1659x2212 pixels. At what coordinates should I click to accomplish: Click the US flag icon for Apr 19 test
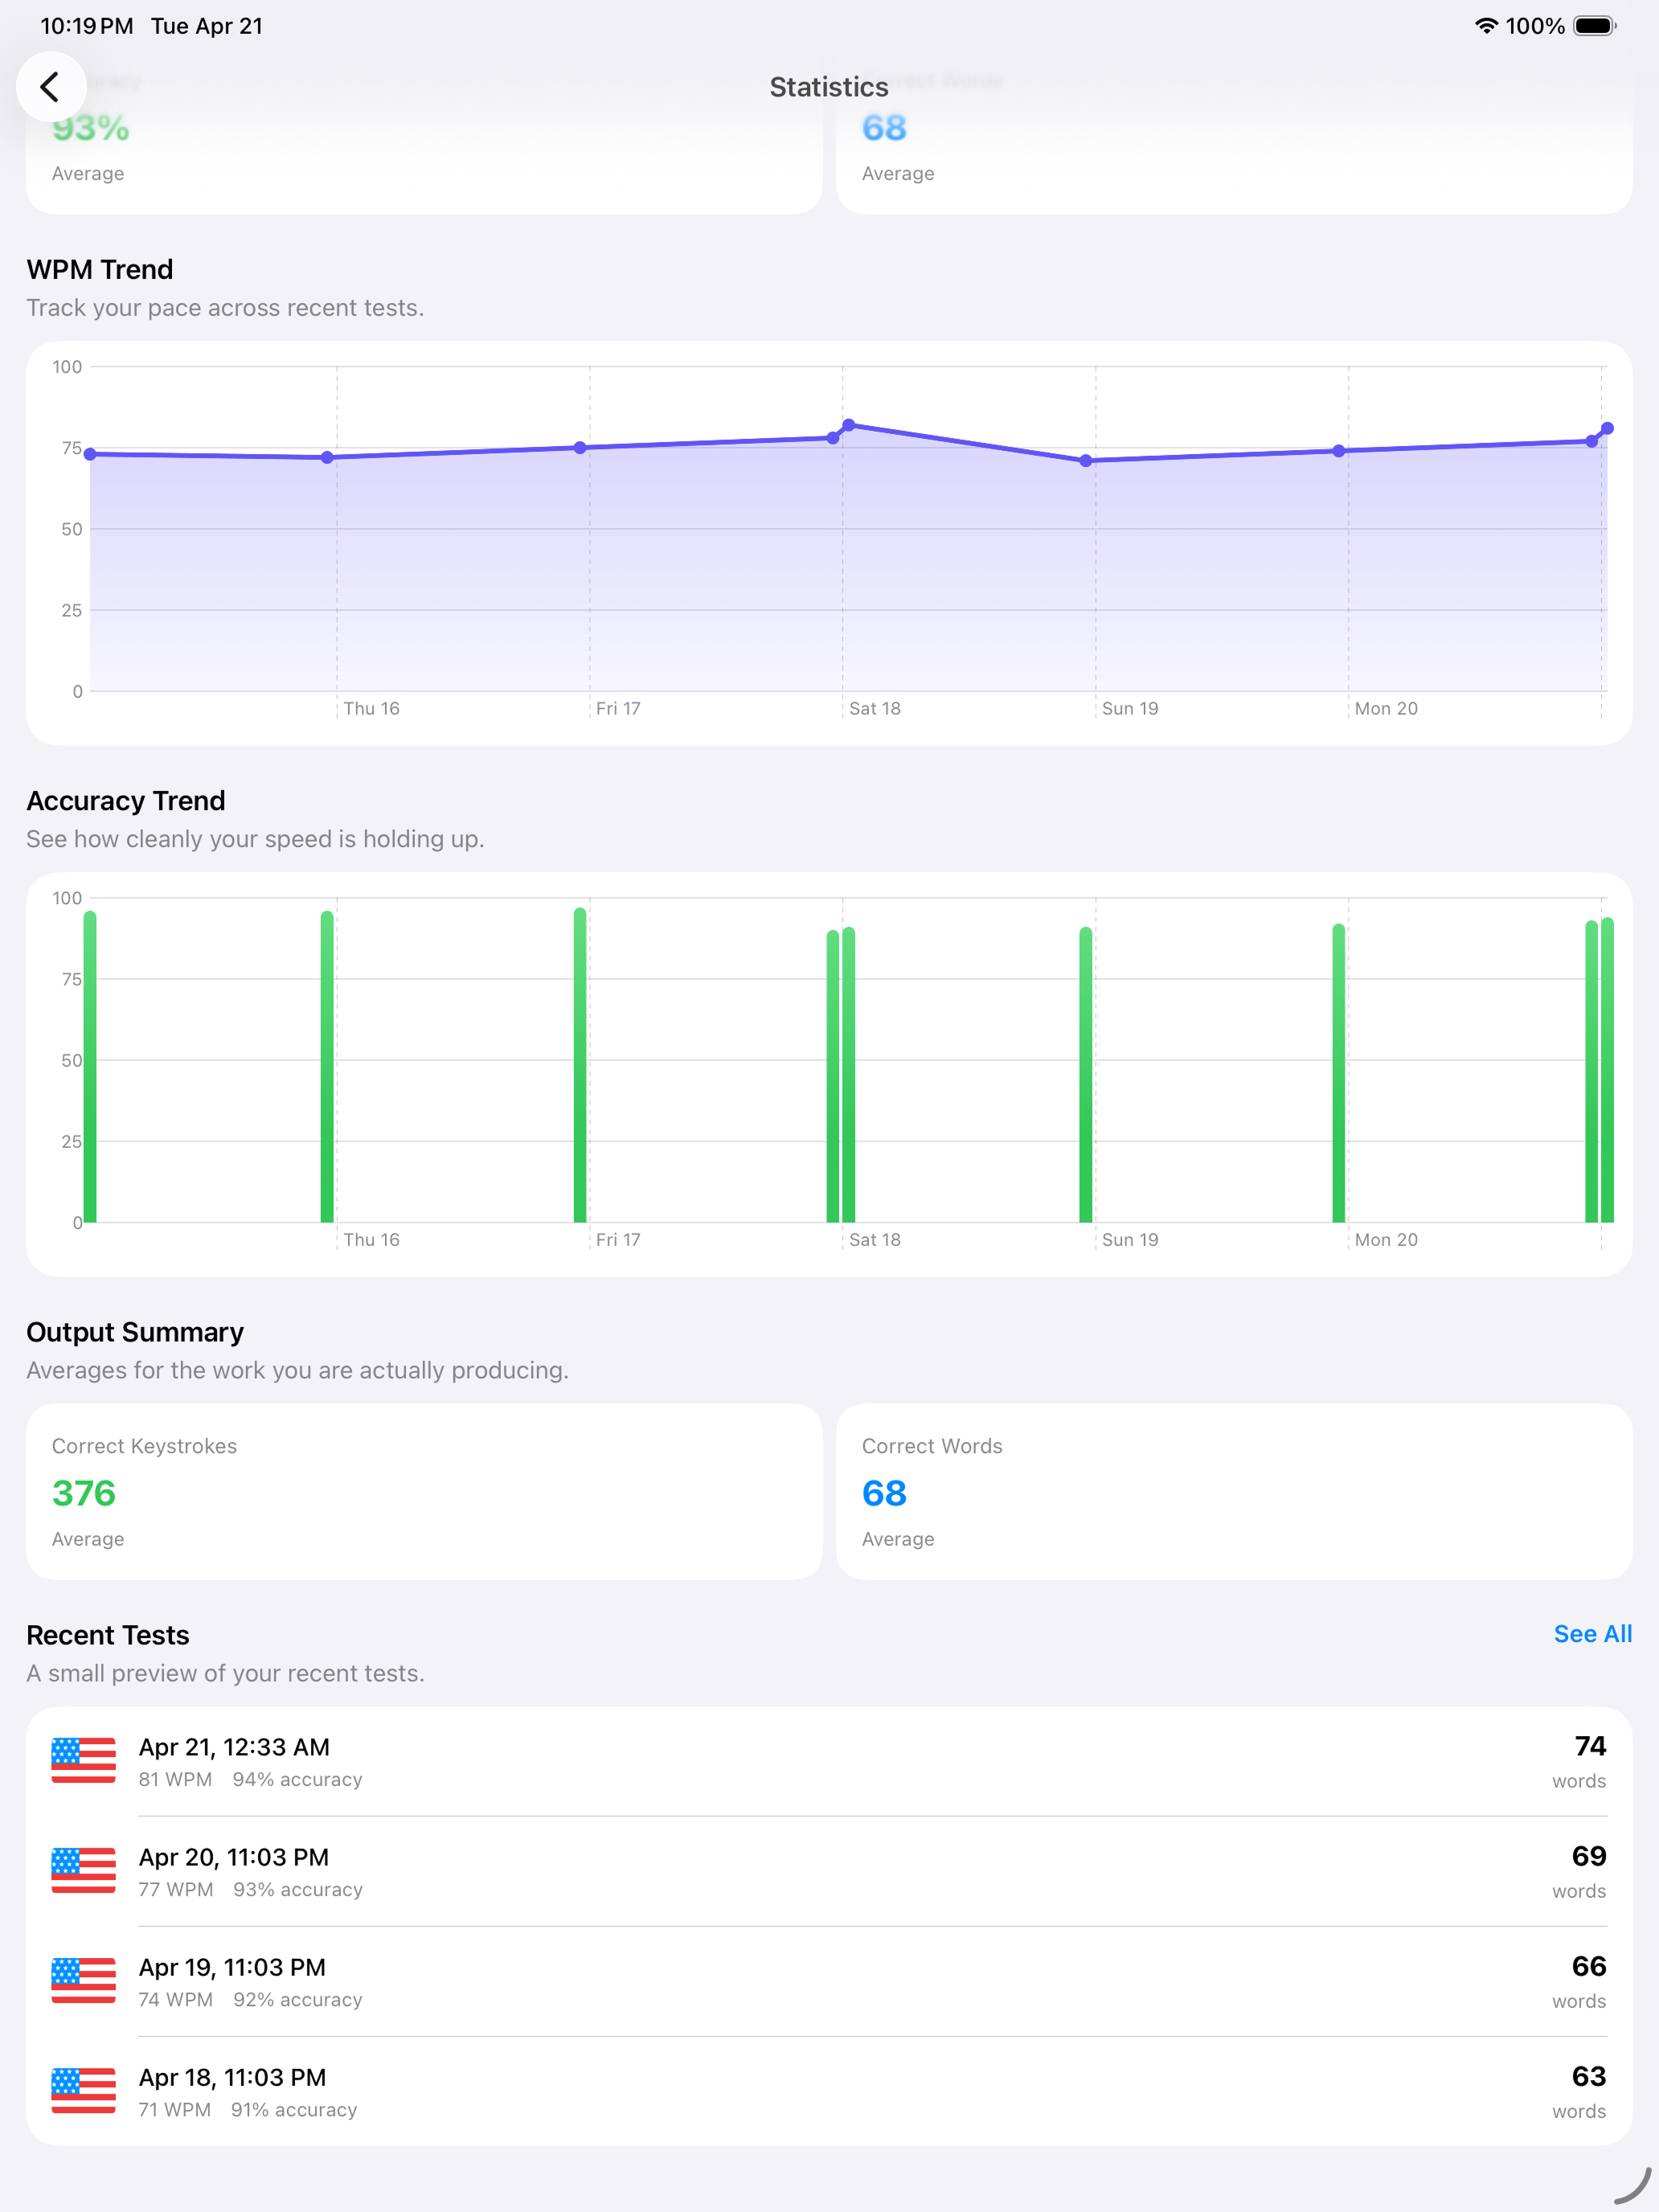(x=83, y=1981)
